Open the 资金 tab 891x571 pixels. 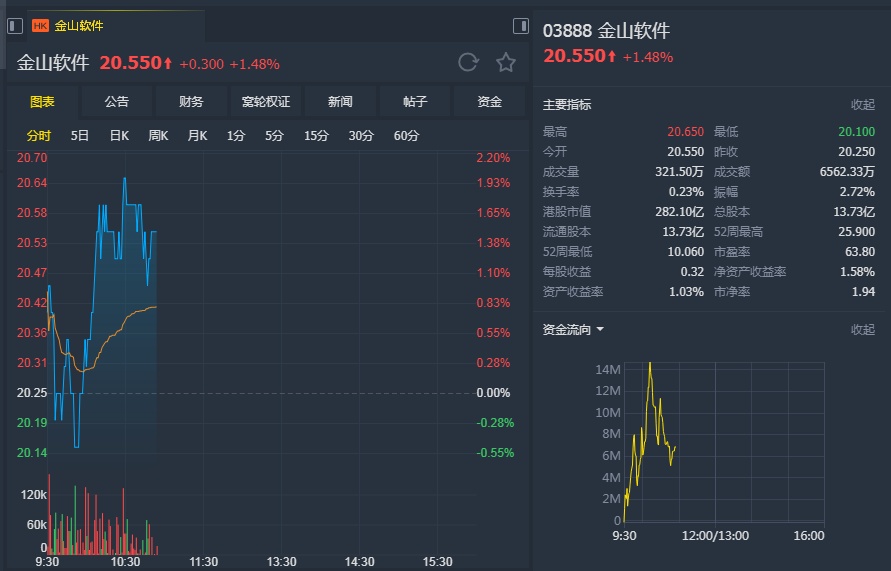coord(489,102)
